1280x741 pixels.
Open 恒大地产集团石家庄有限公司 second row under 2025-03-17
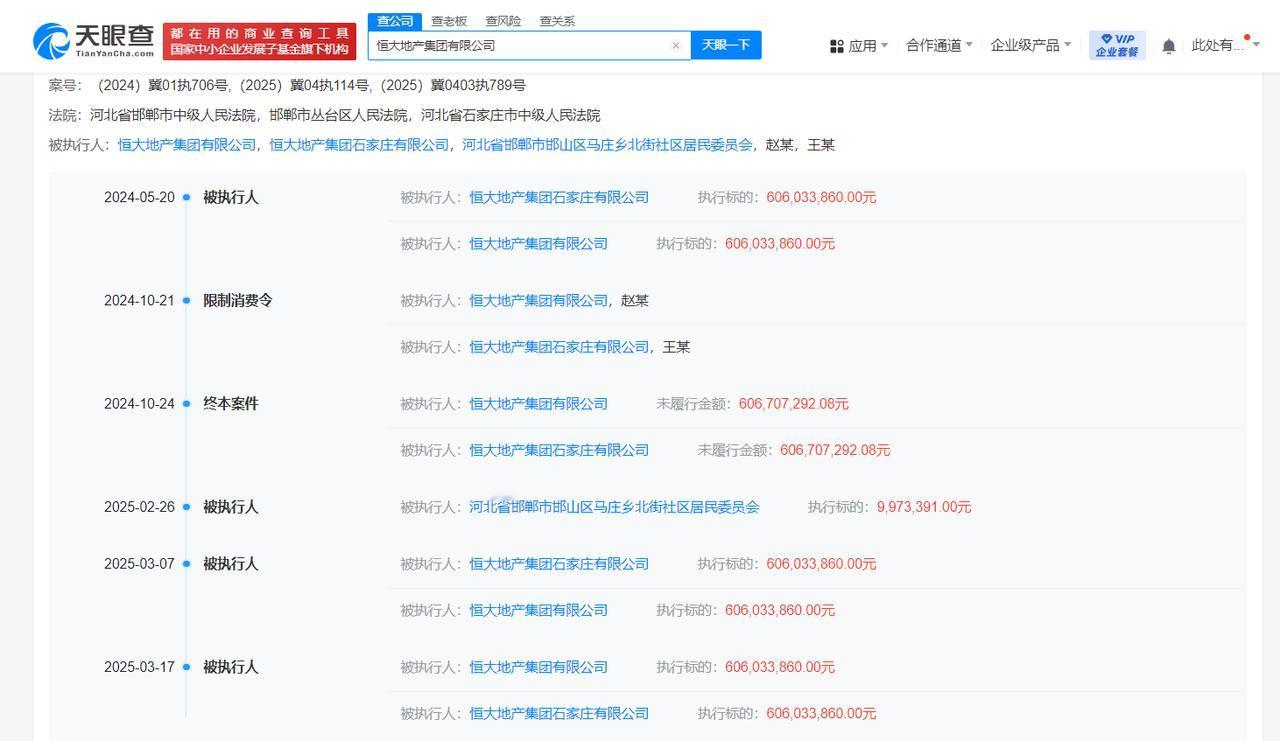click(x=559, y=713)
